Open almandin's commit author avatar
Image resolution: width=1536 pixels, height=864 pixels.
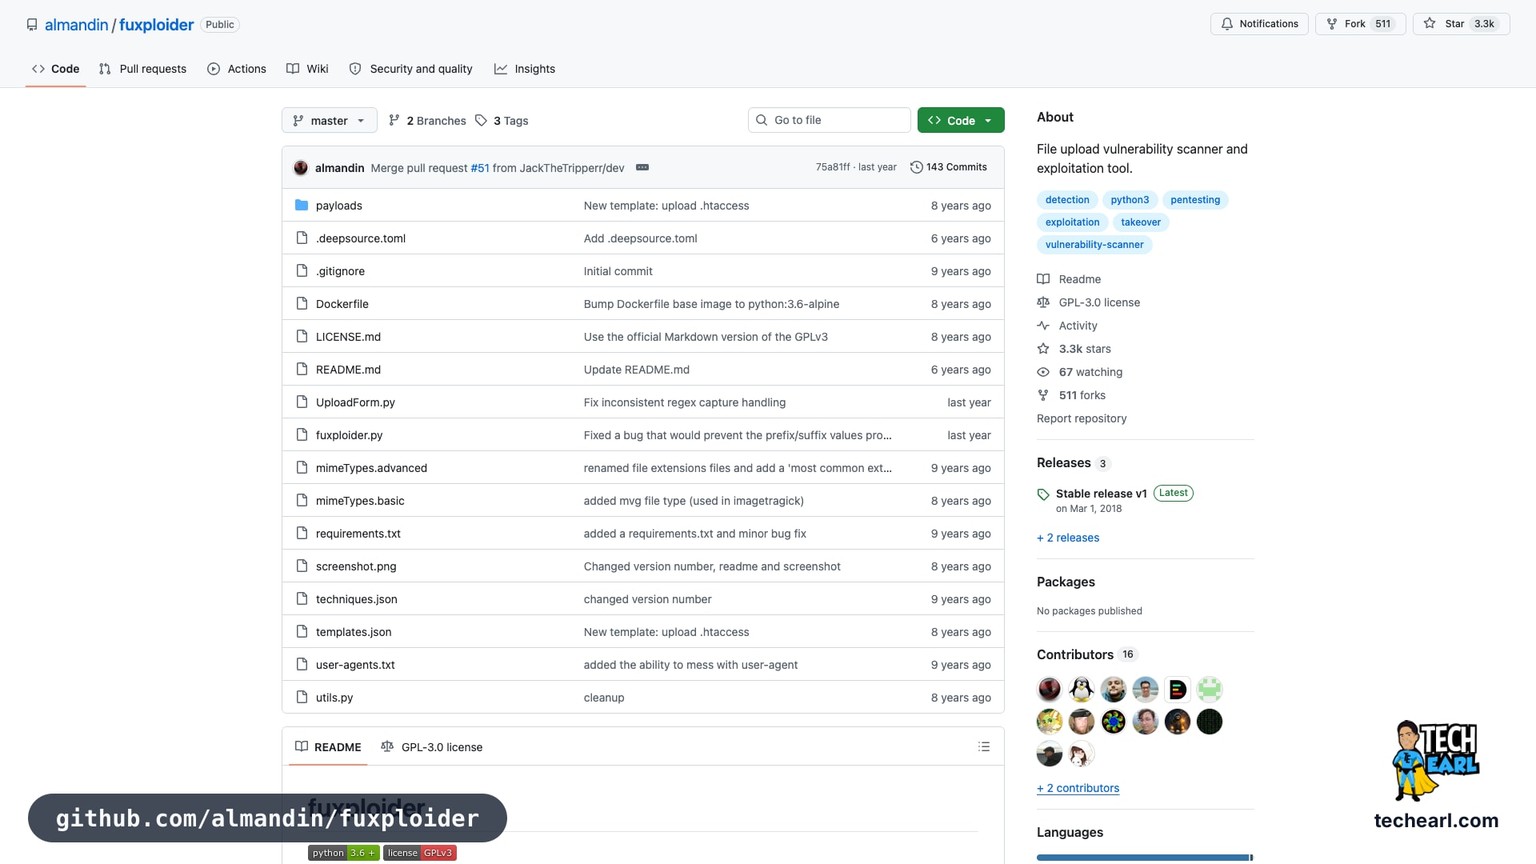point(301,167)
